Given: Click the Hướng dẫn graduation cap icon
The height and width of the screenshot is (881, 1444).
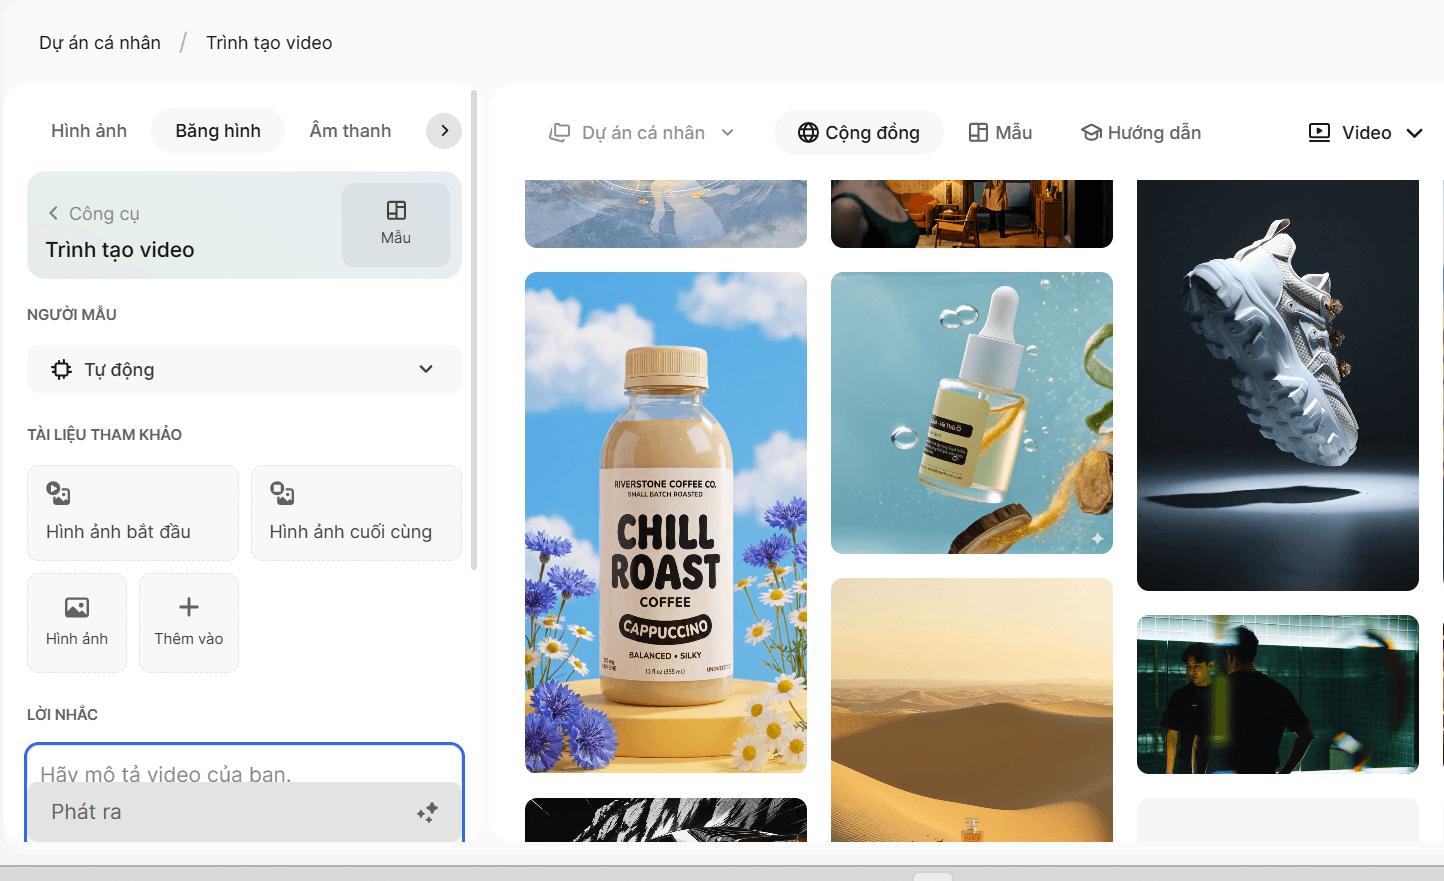Looking at the screenshot, I should 1091,133.
